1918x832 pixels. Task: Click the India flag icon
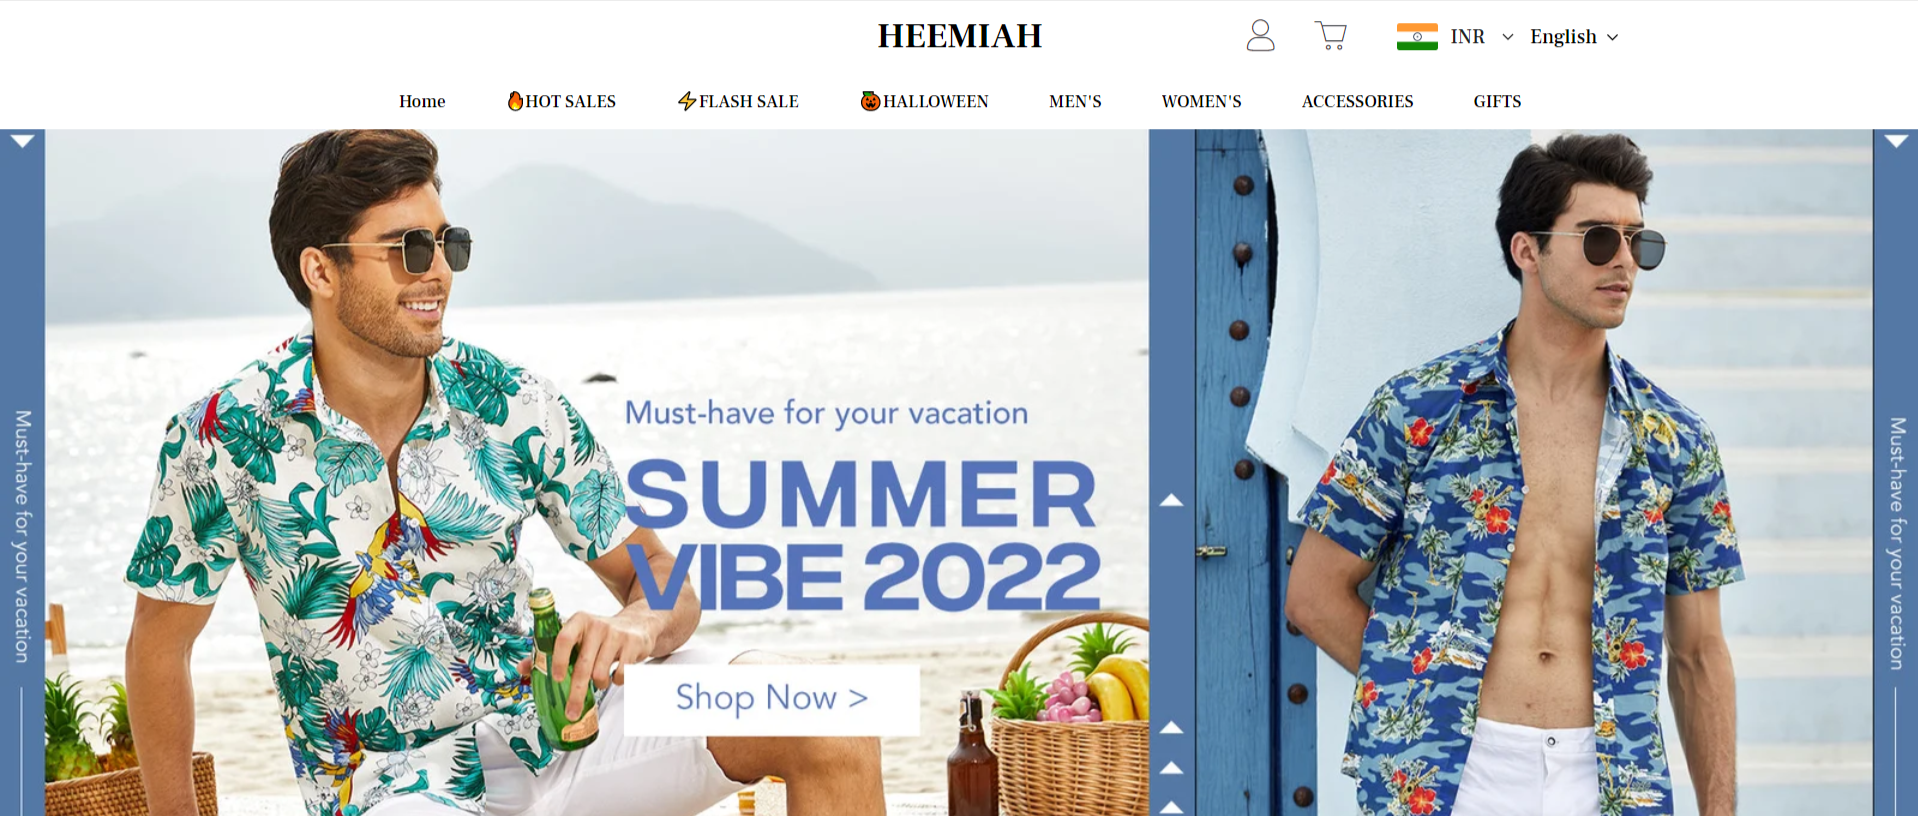pyautogui.click(x=1417, y=37)
